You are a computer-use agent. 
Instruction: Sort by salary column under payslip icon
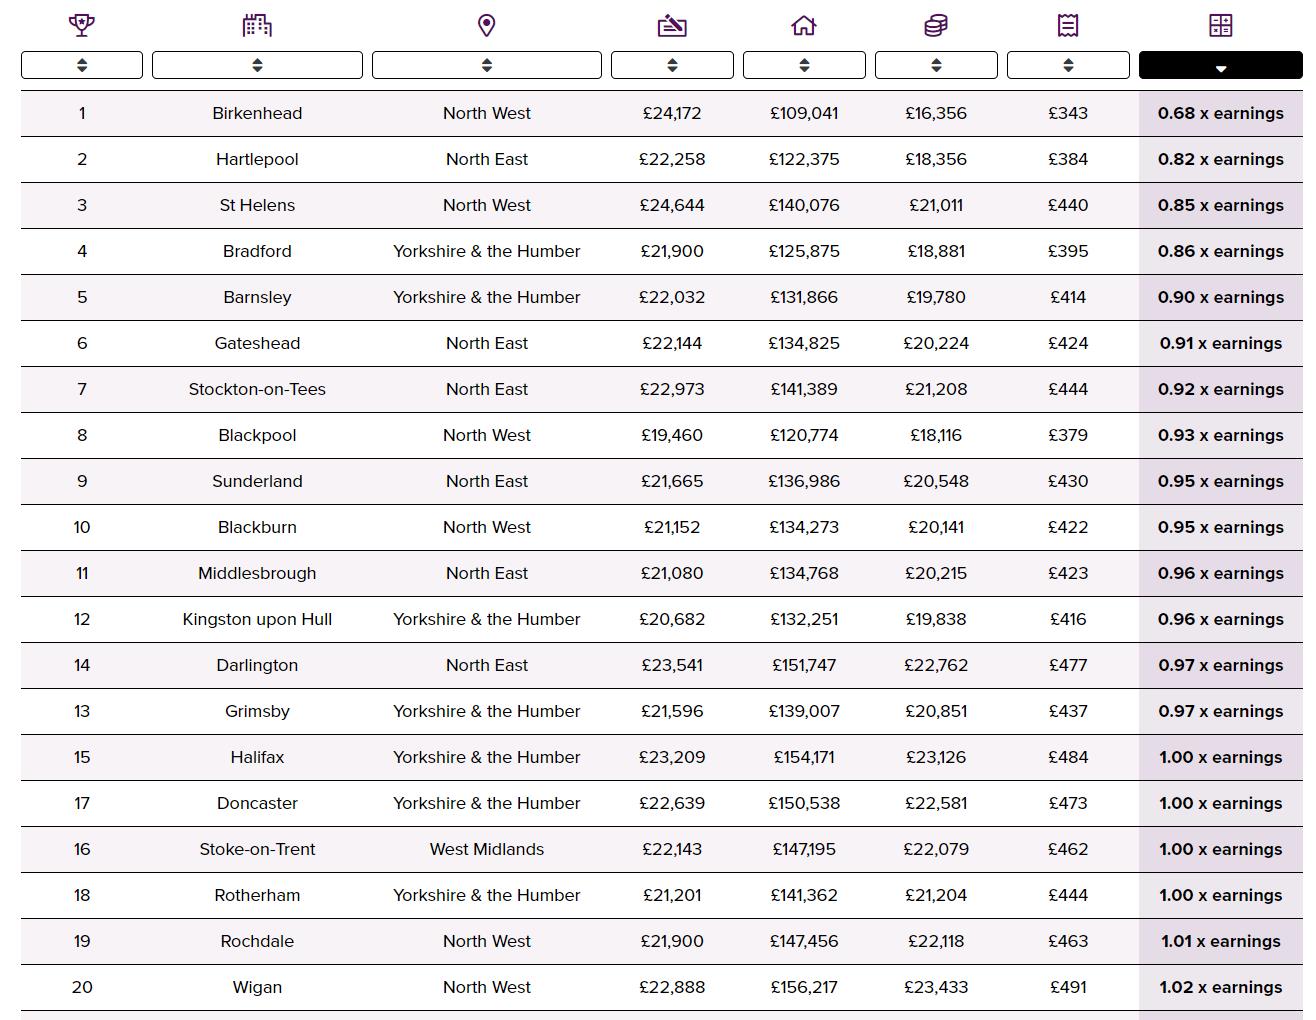[672, 65]
